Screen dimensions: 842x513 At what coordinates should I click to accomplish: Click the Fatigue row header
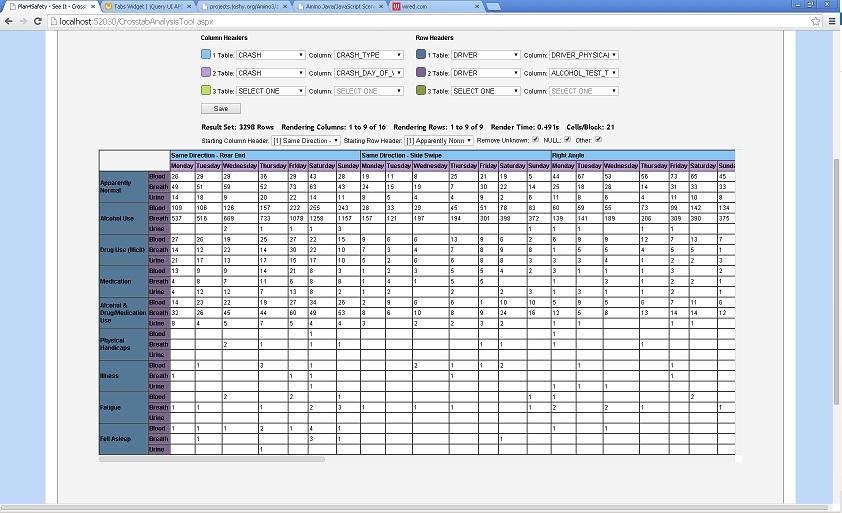[x=124, y=407]
